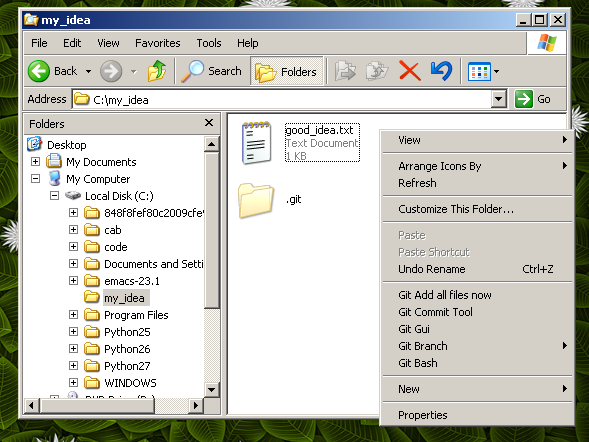Open the File menu
This screenshot has width=589, height=442.
[39, 43]
